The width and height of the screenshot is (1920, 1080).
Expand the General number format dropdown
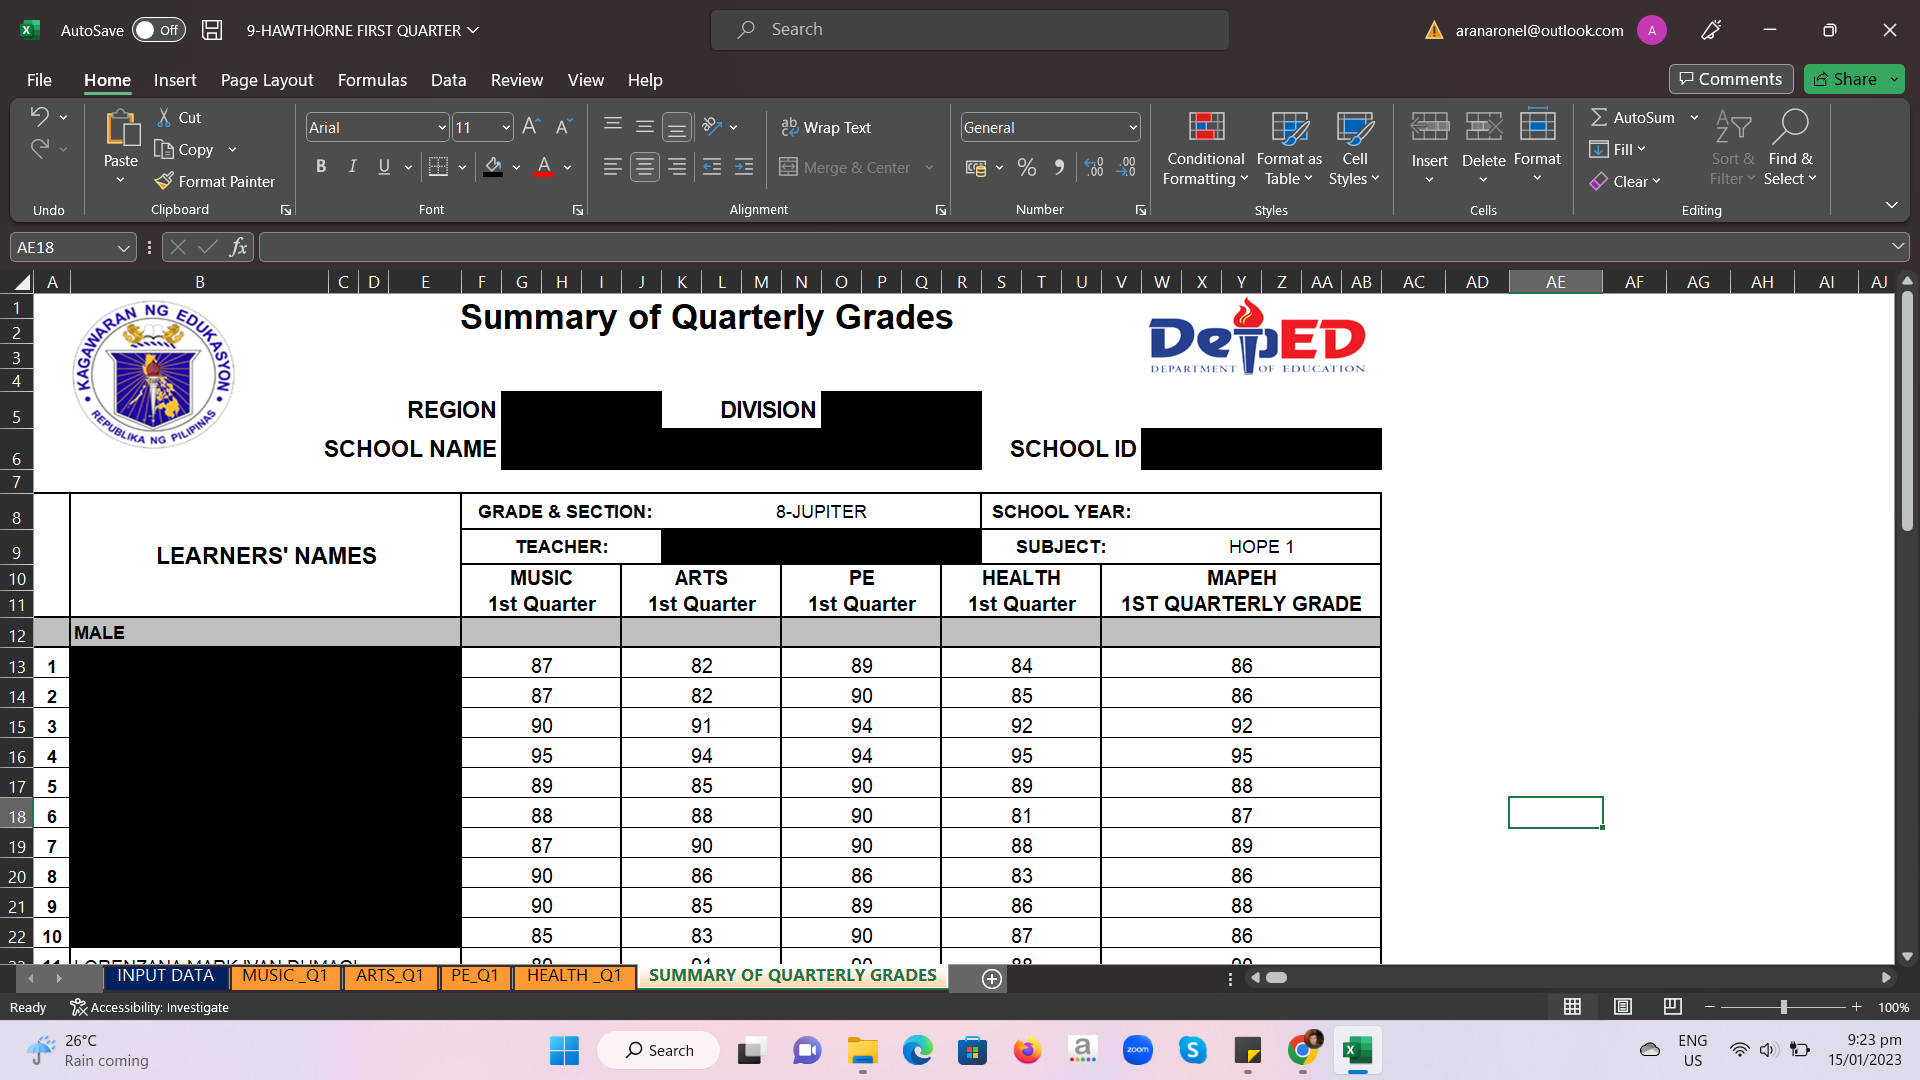1133,127
